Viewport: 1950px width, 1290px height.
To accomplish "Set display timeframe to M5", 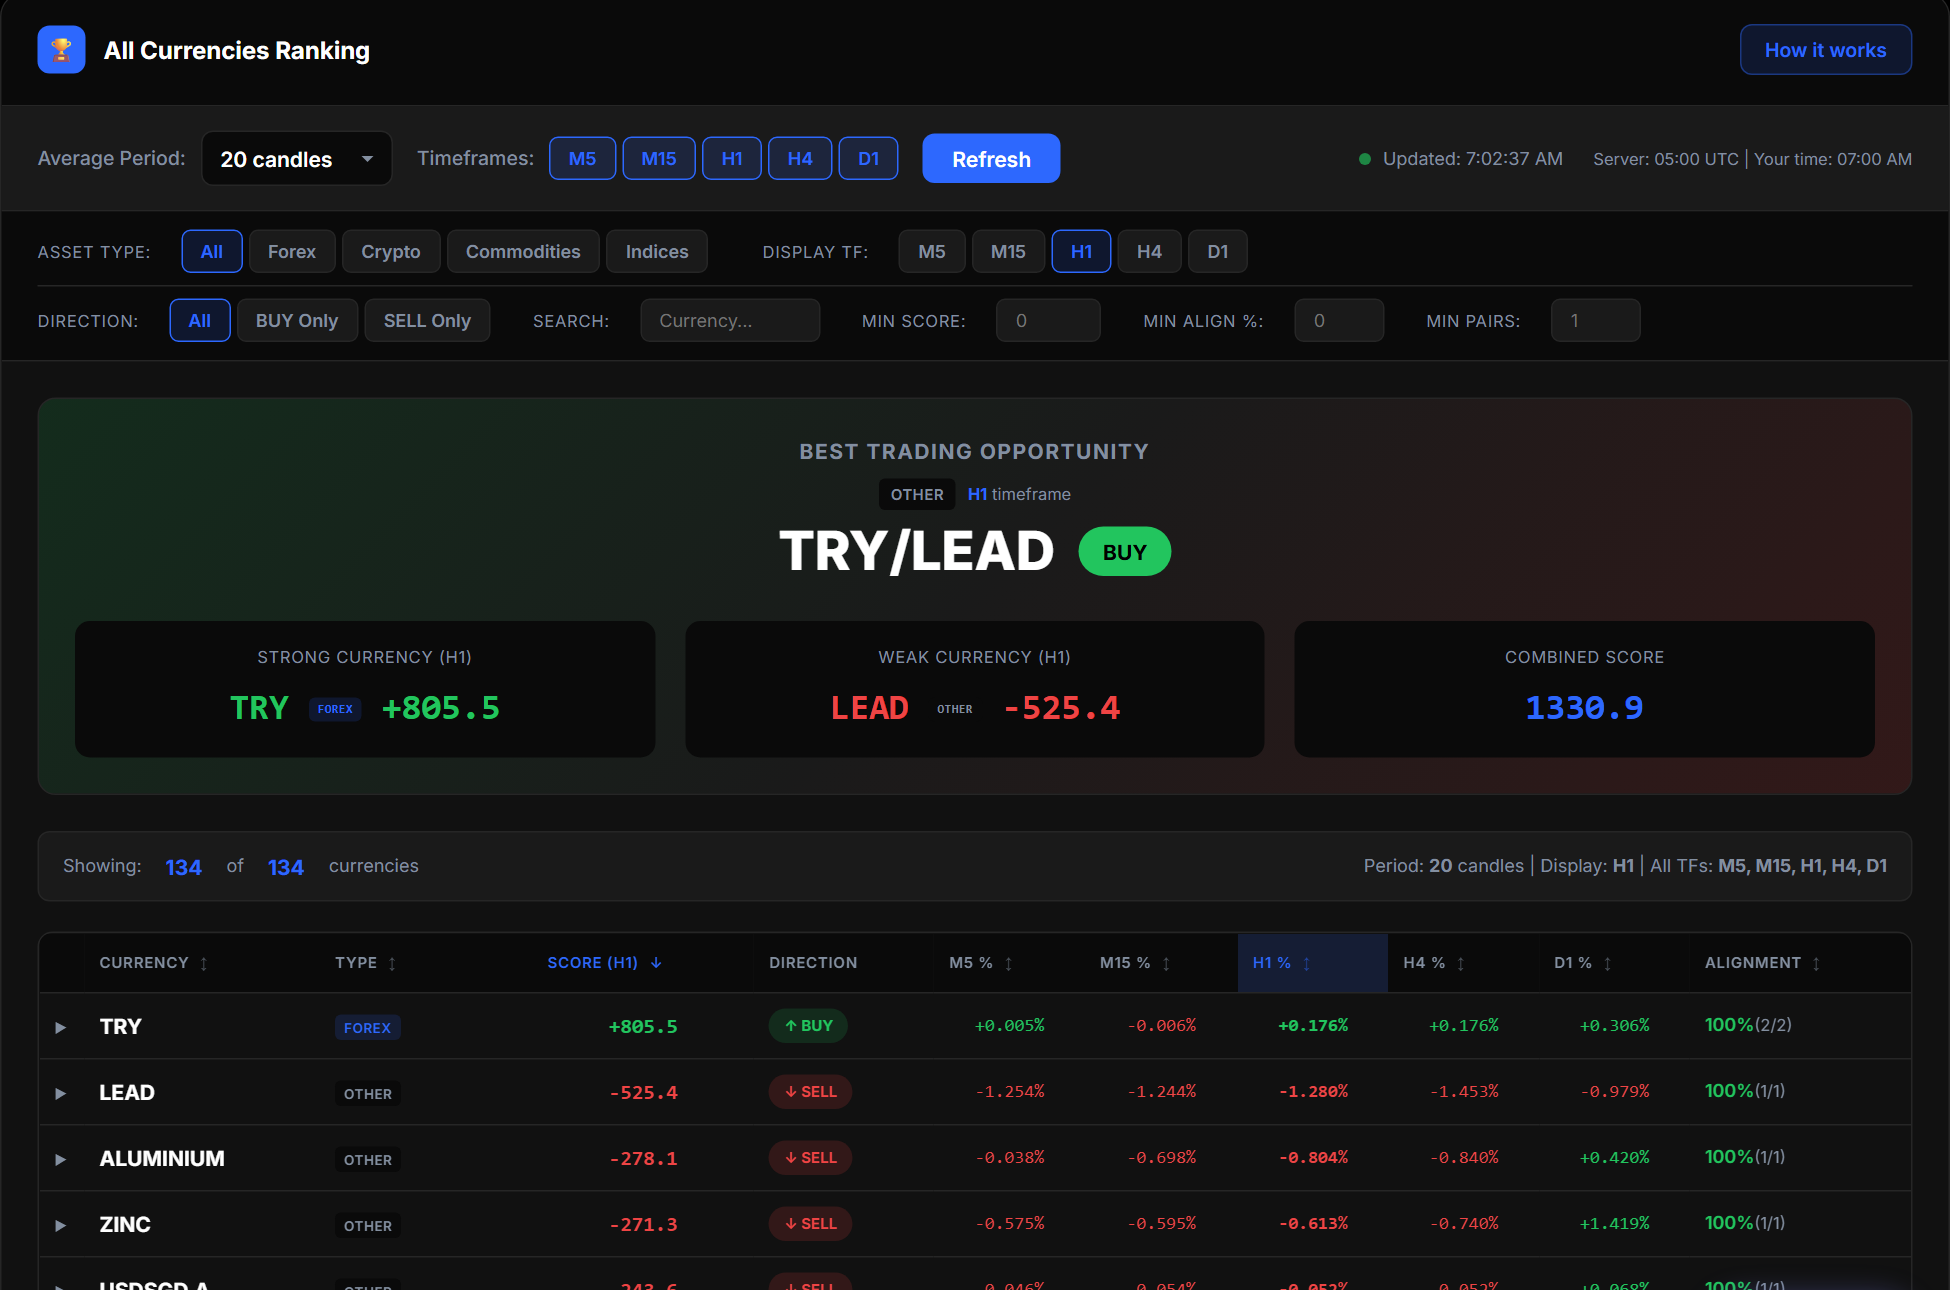I will click(932, 251).
